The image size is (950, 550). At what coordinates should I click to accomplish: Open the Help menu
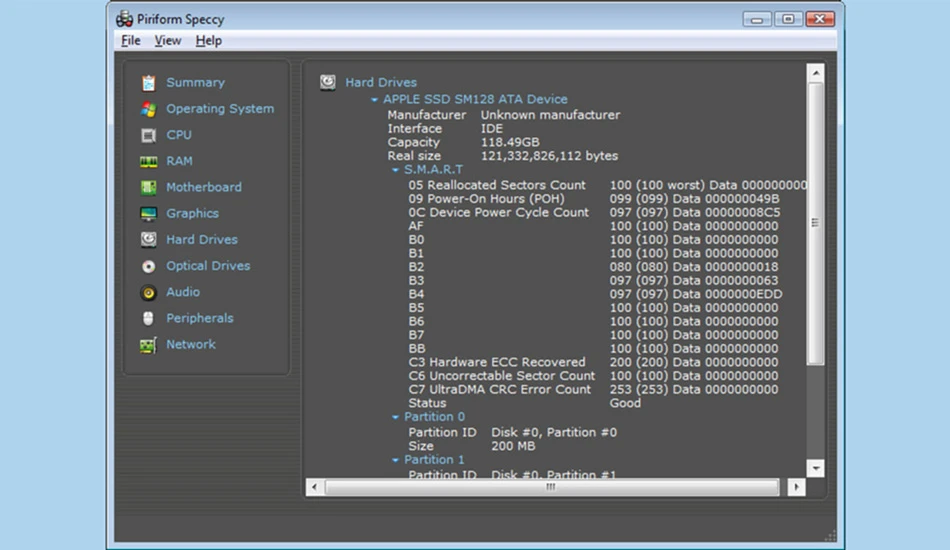(x=208, y=41)
